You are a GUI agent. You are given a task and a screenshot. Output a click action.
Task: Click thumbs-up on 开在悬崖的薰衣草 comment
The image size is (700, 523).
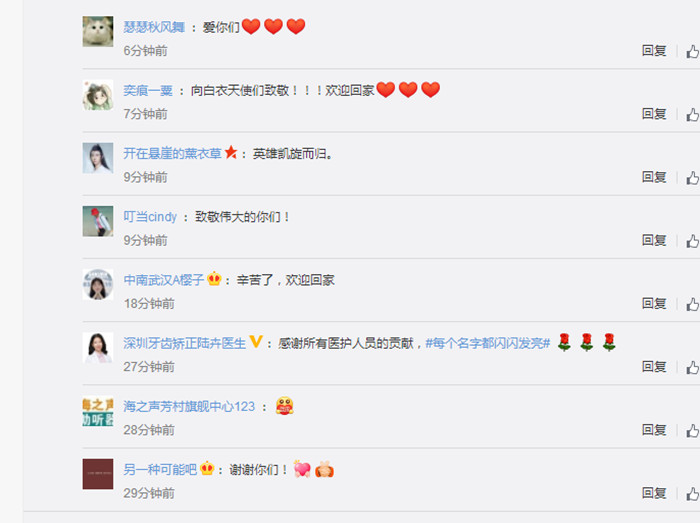(693, 178)
